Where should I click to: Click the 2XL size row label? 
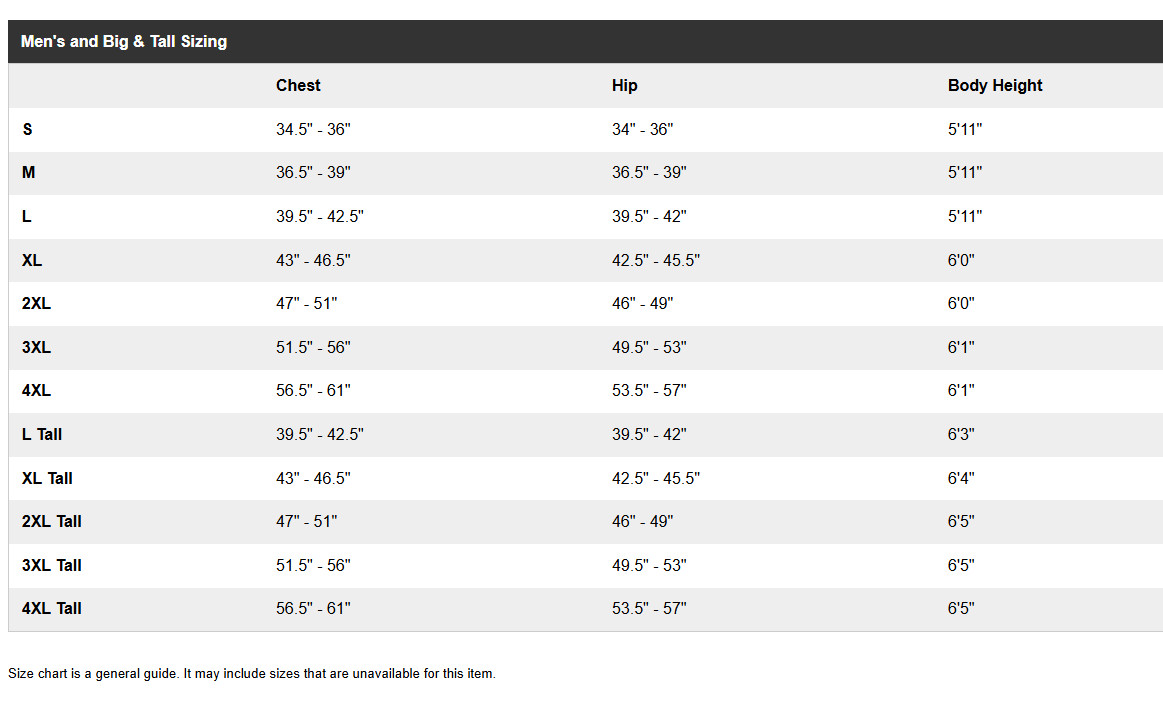point(36,304)
